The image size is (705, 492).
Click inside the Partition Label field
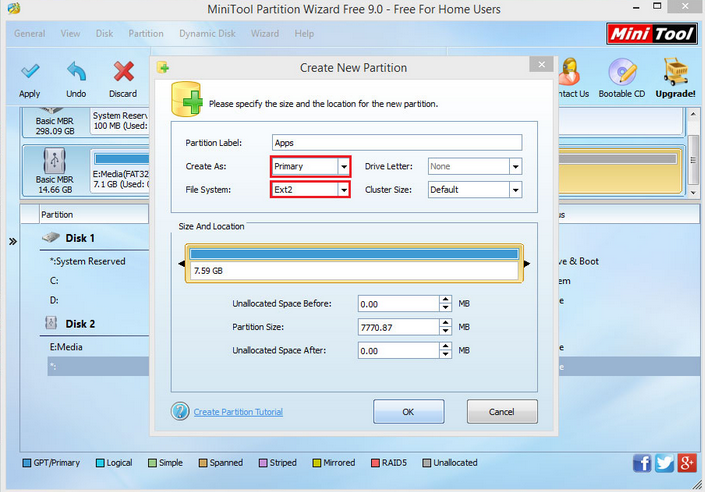click(x=396, y=143)
